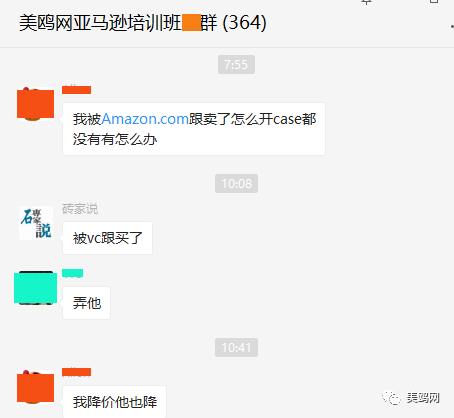Click the 7:55 timestamp label
The image size is (454, 418).
coord(236,64)
